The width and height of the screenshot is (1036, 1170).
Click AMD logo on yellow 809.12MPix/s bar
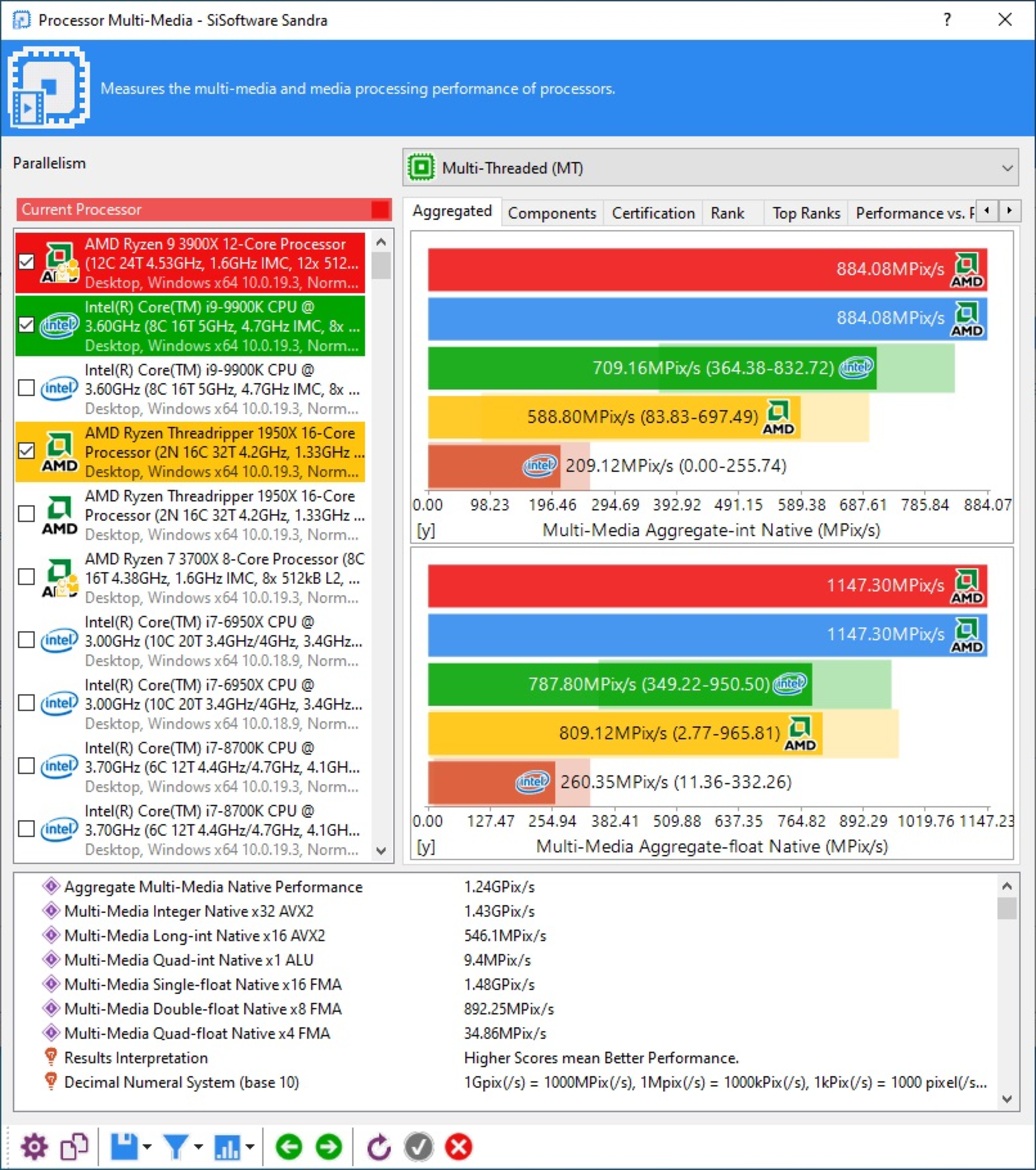(800, 733)
